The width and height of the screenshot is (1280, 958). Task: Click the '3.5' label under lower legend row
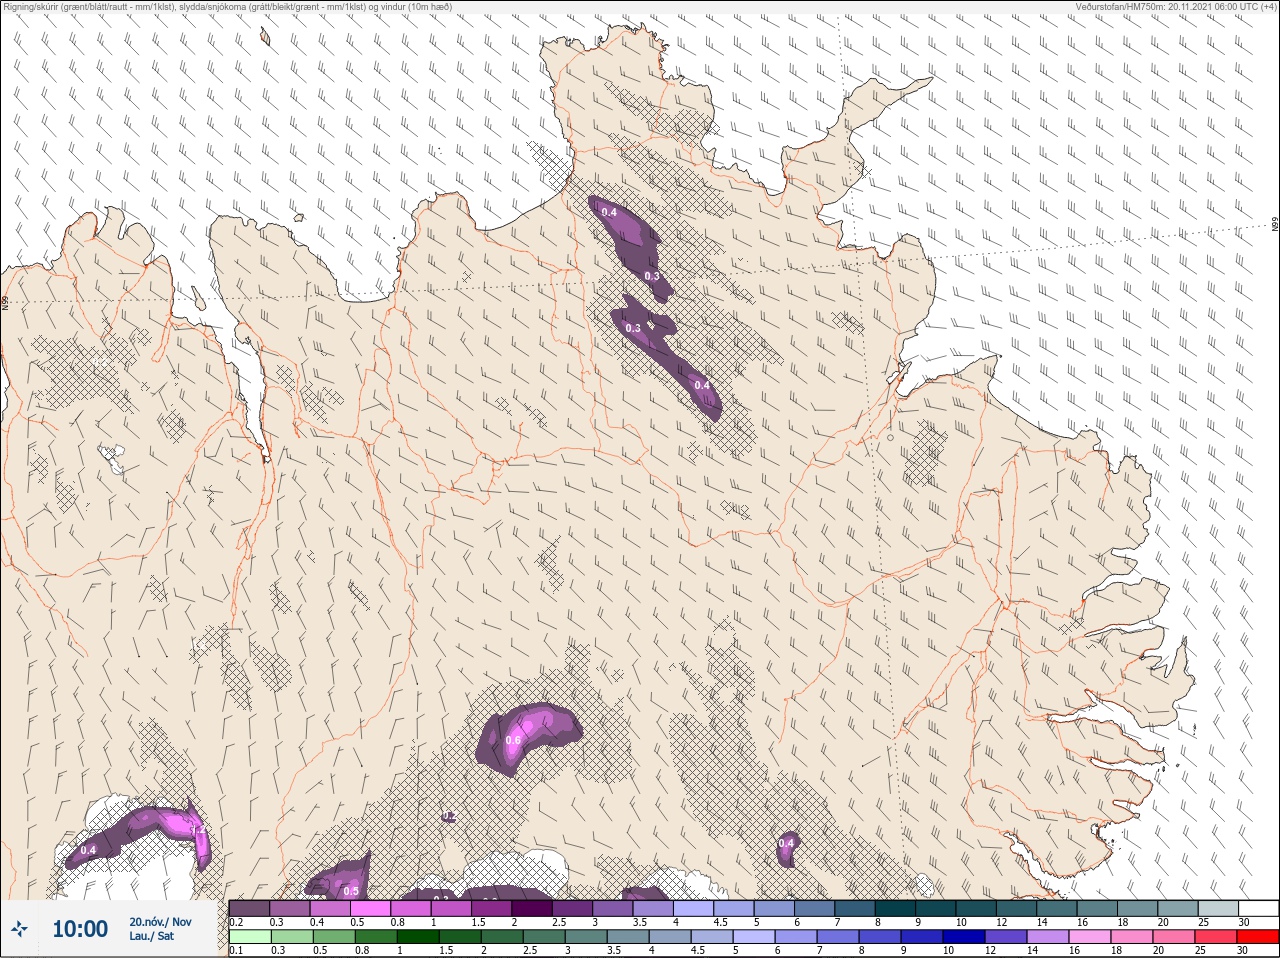(x=612, y=950)
